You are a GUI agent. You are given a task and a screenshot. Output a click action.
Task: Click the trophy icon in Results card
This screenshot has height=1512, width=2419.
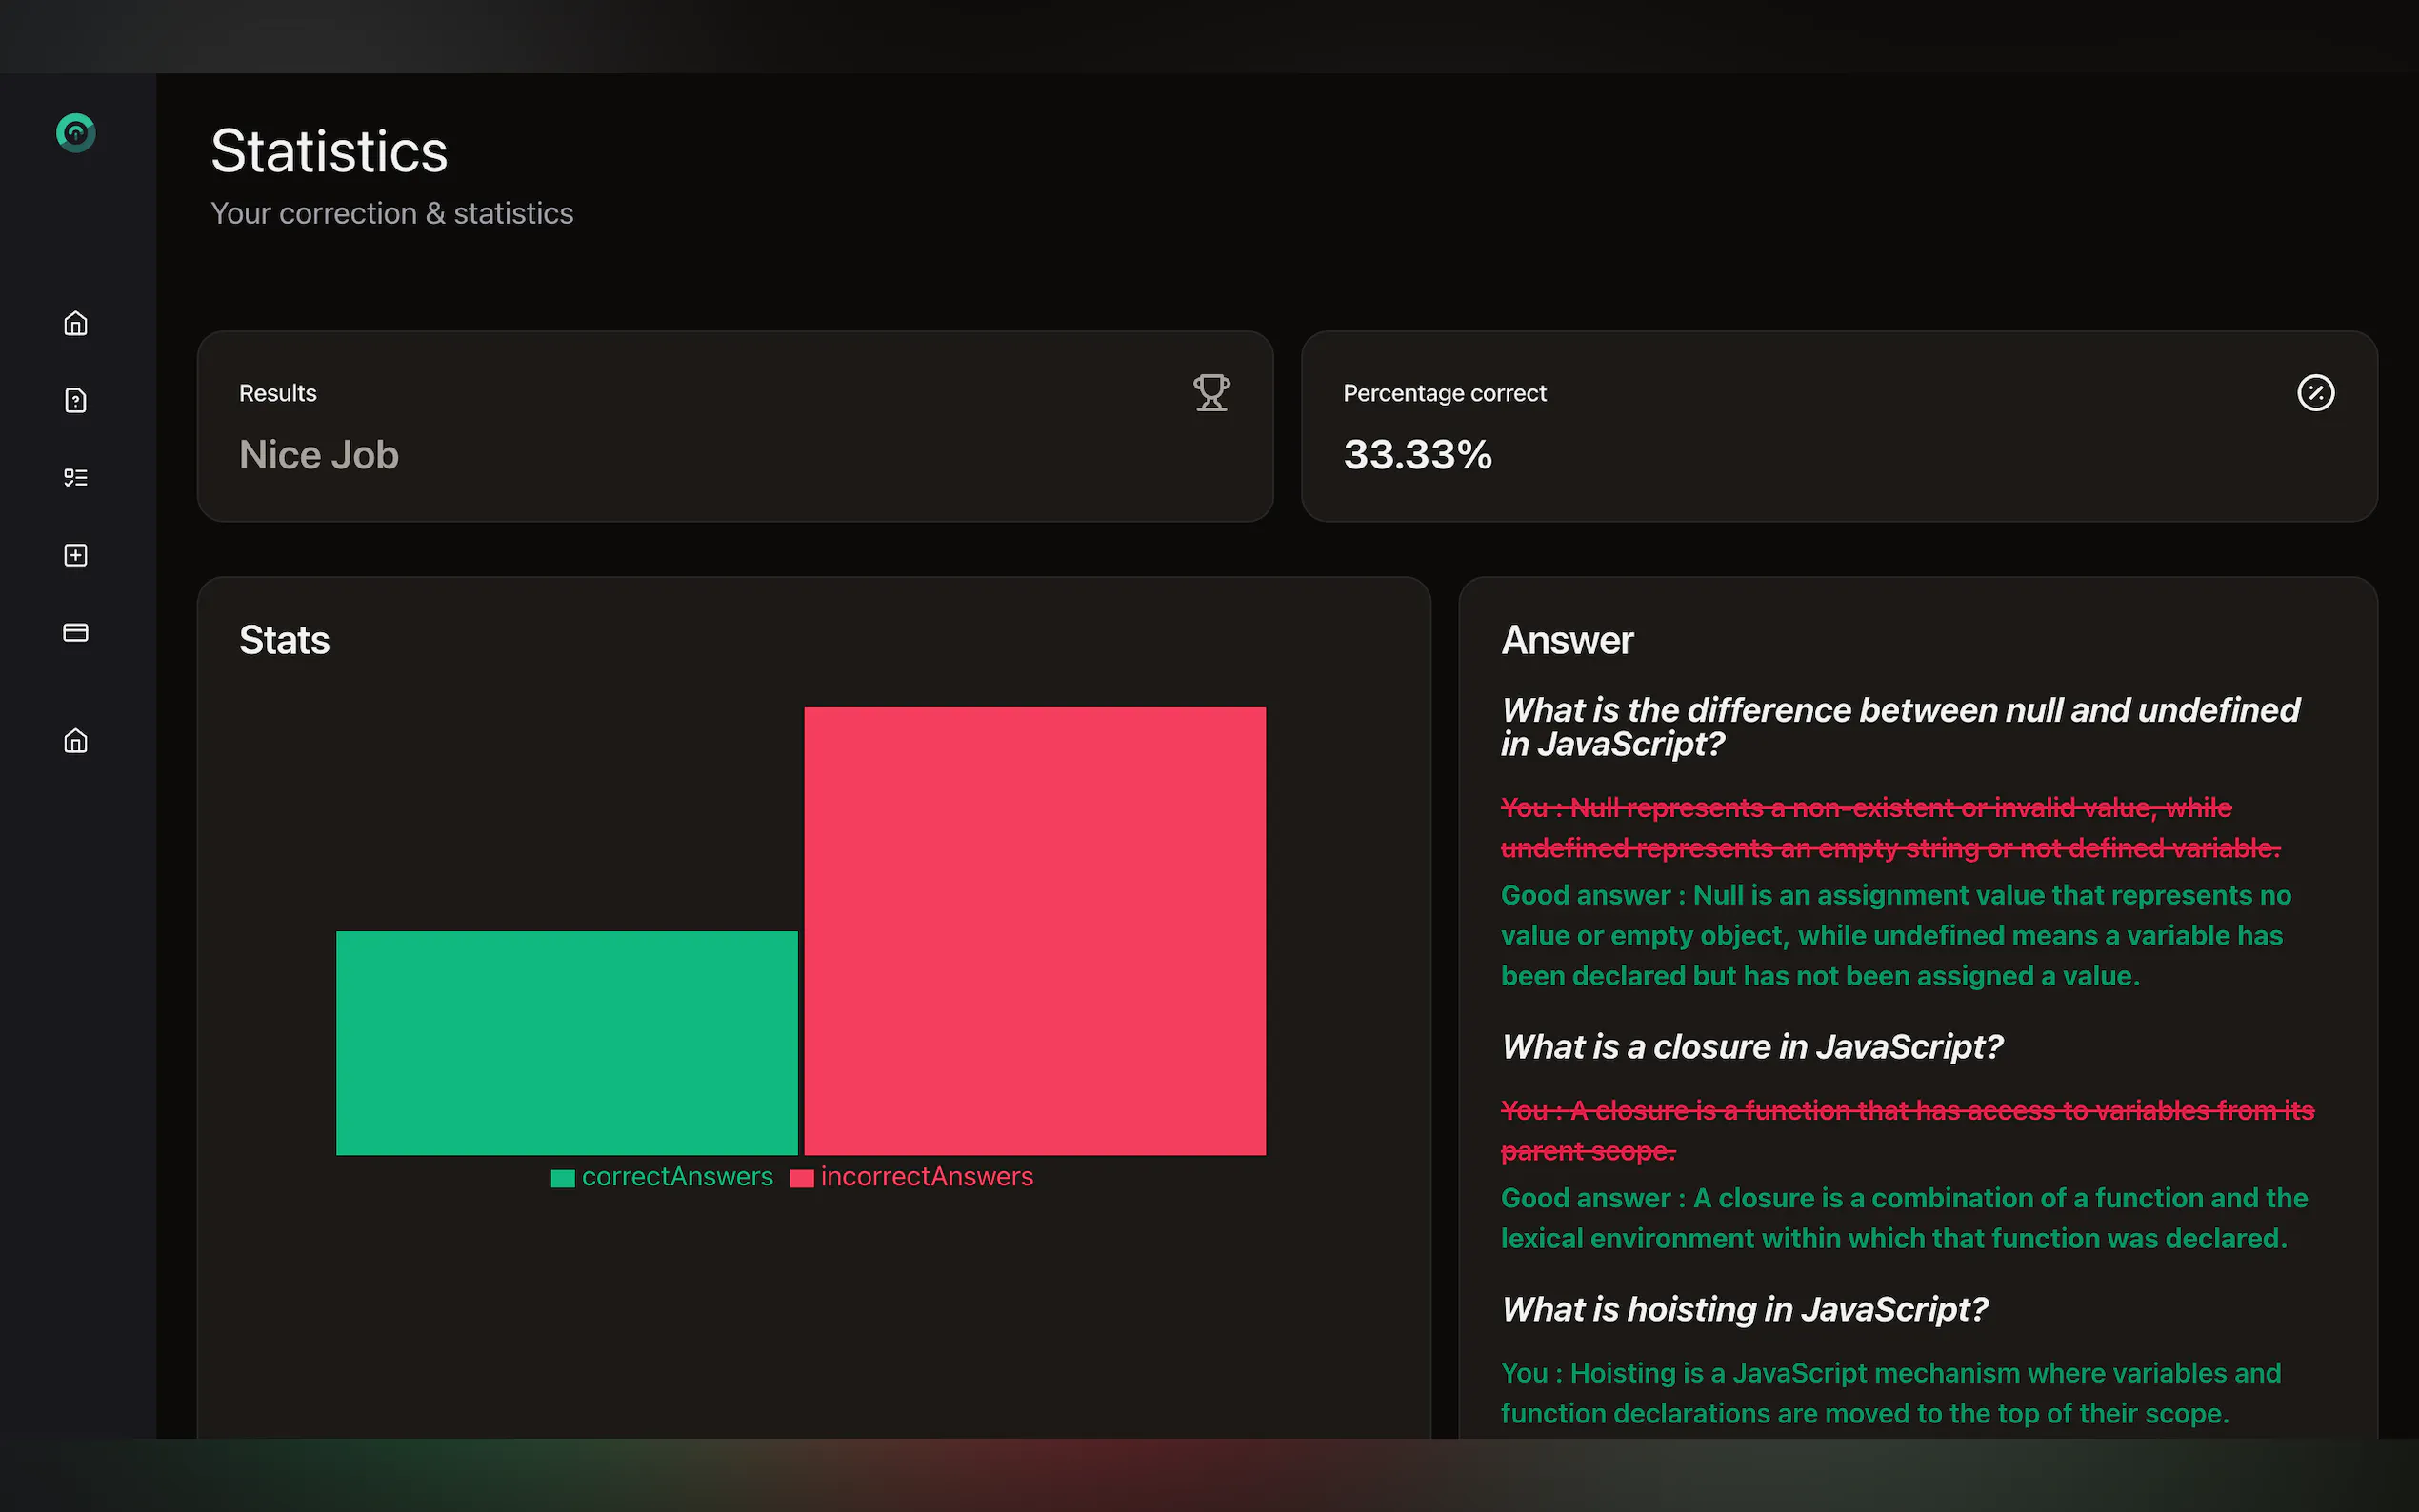click(1211, 393)
